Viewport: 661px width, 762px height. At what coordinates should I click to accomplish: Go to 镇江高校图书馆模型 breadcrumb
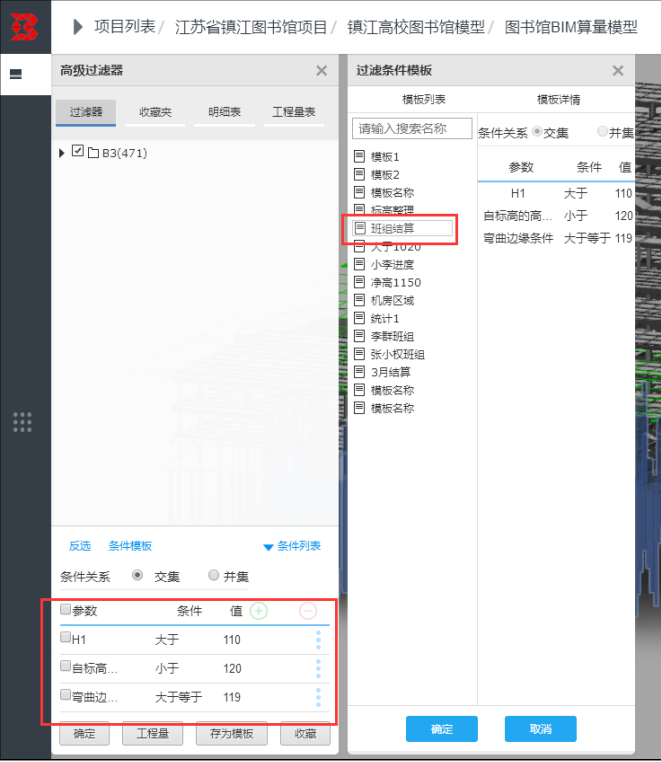pos(416,27)
